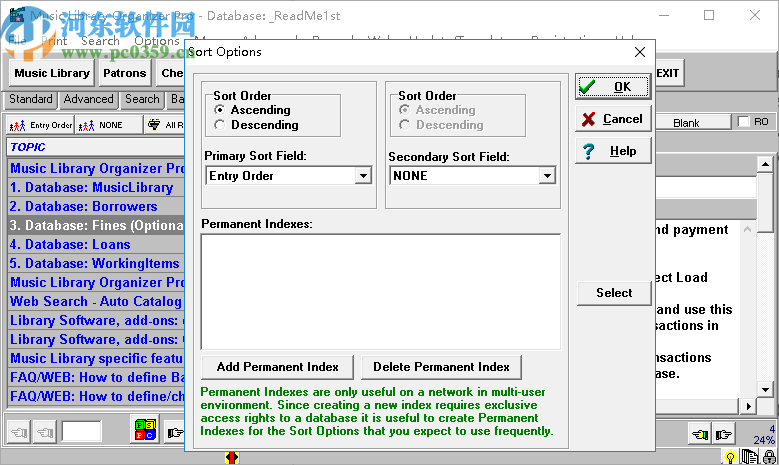Viewport: 779px width, 465px height.
Task: Open the Secondary Sort Field dropdown arrow
Action: pyautogui.click(x=547, y=176)
